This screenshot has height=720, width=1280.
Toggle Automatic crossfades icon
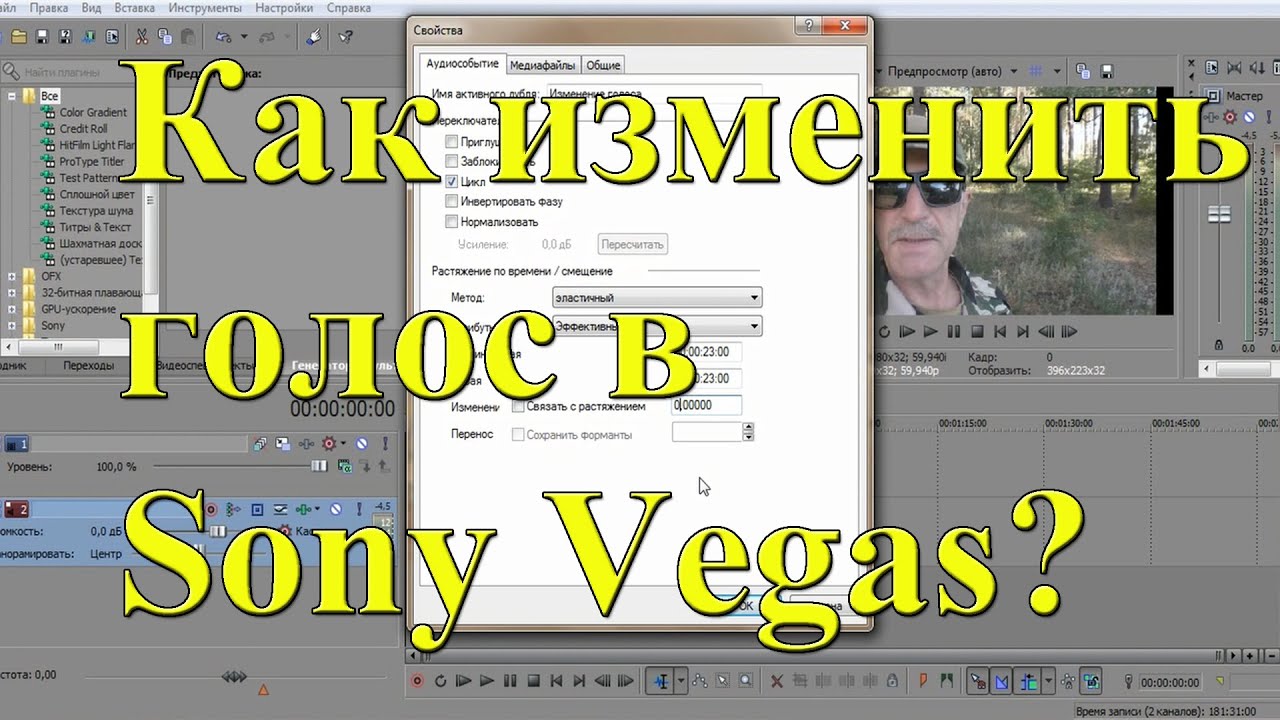pyautogui.click(x=1002, y=681)
